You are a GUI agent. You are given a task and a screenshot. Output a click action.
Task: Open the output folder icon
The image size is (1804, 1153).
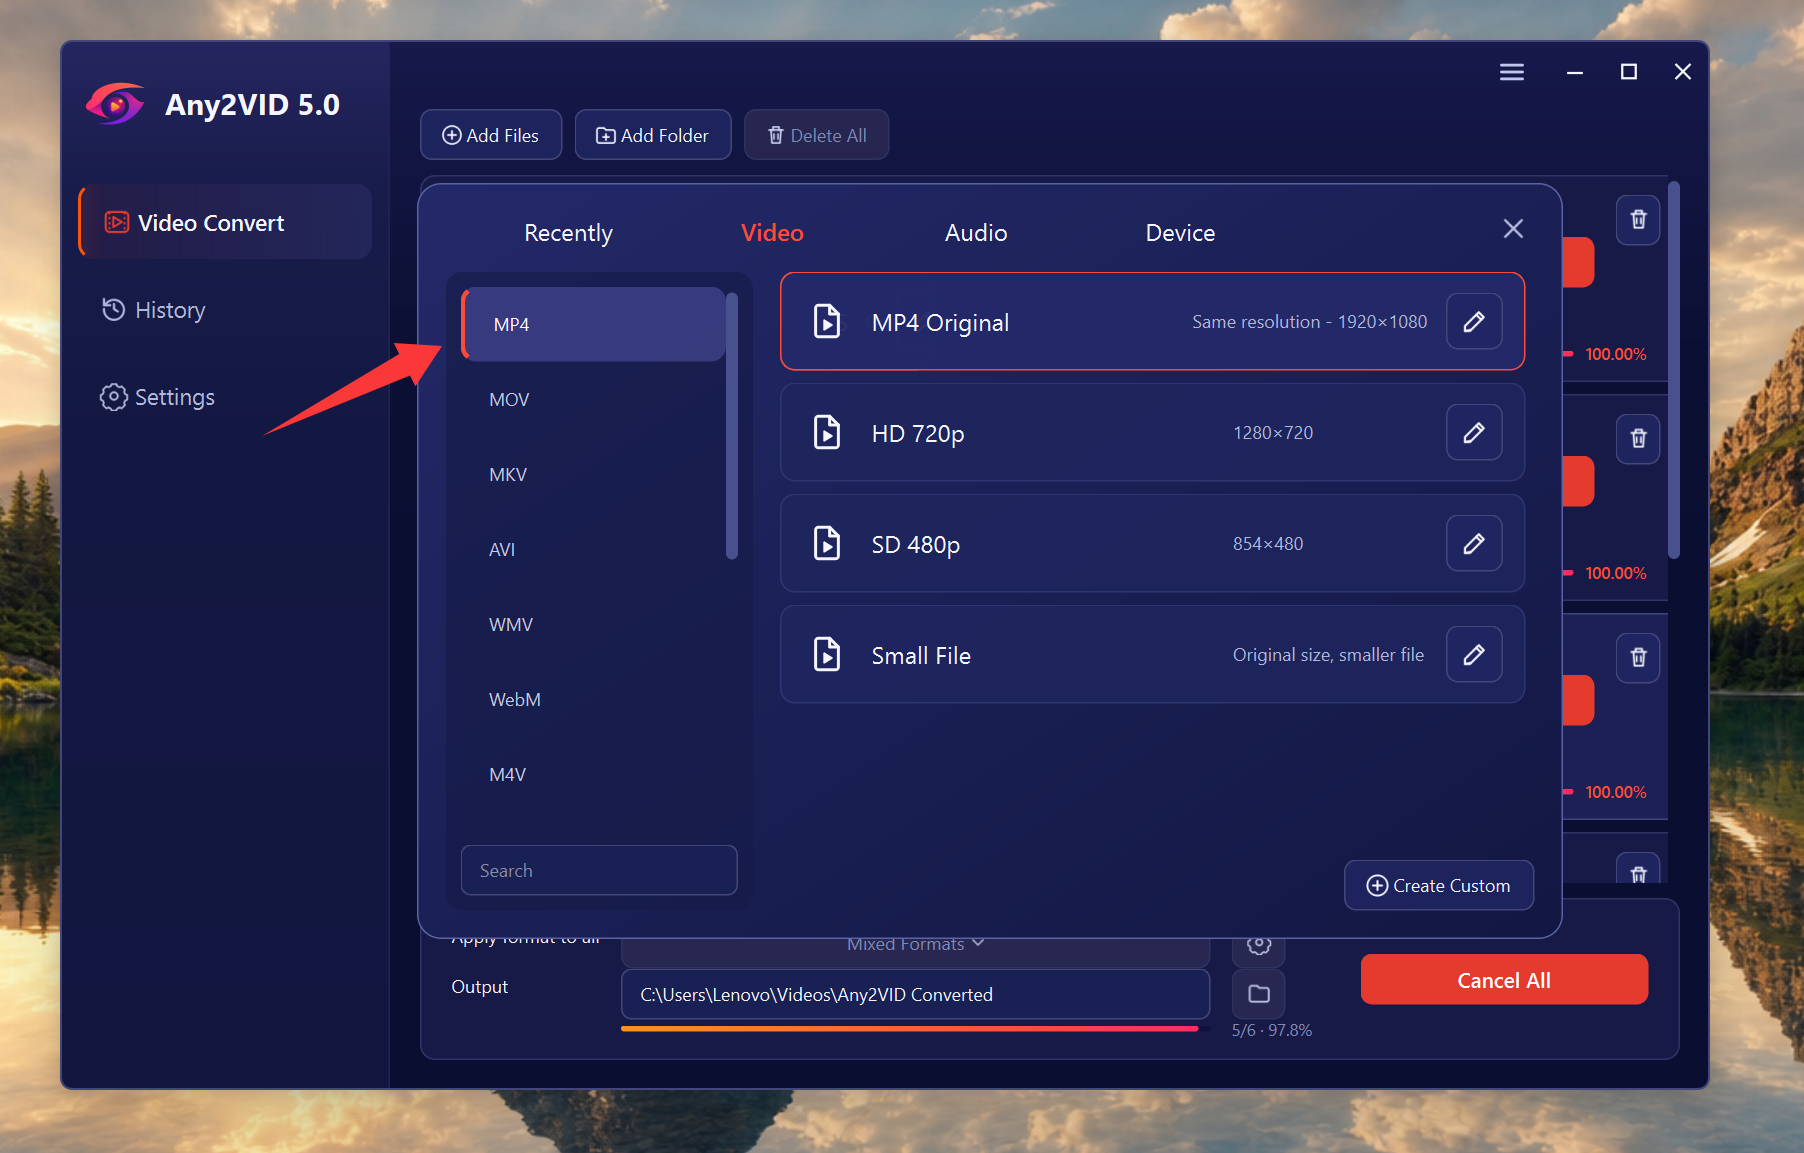point(1259,994)
